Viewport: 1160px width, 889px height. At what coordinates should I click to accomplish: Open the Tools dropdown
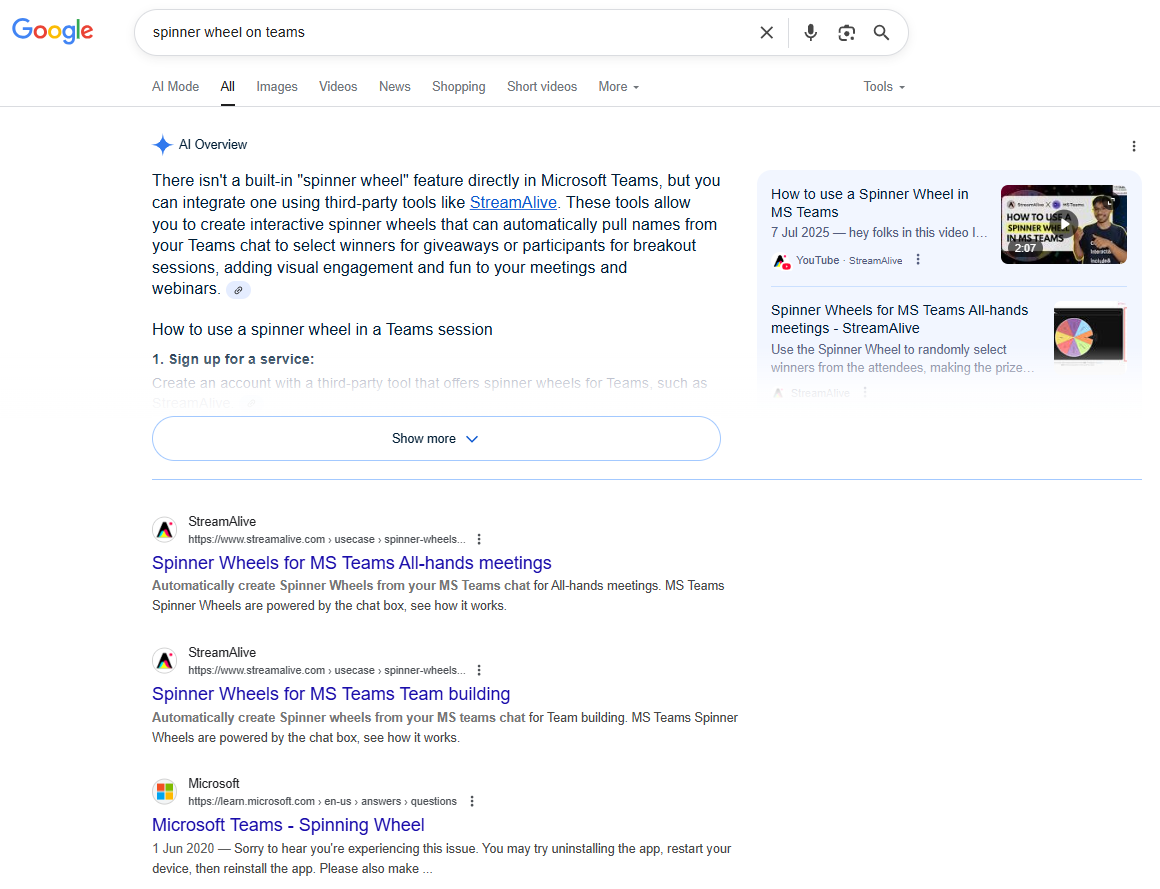tap(884, 87)
